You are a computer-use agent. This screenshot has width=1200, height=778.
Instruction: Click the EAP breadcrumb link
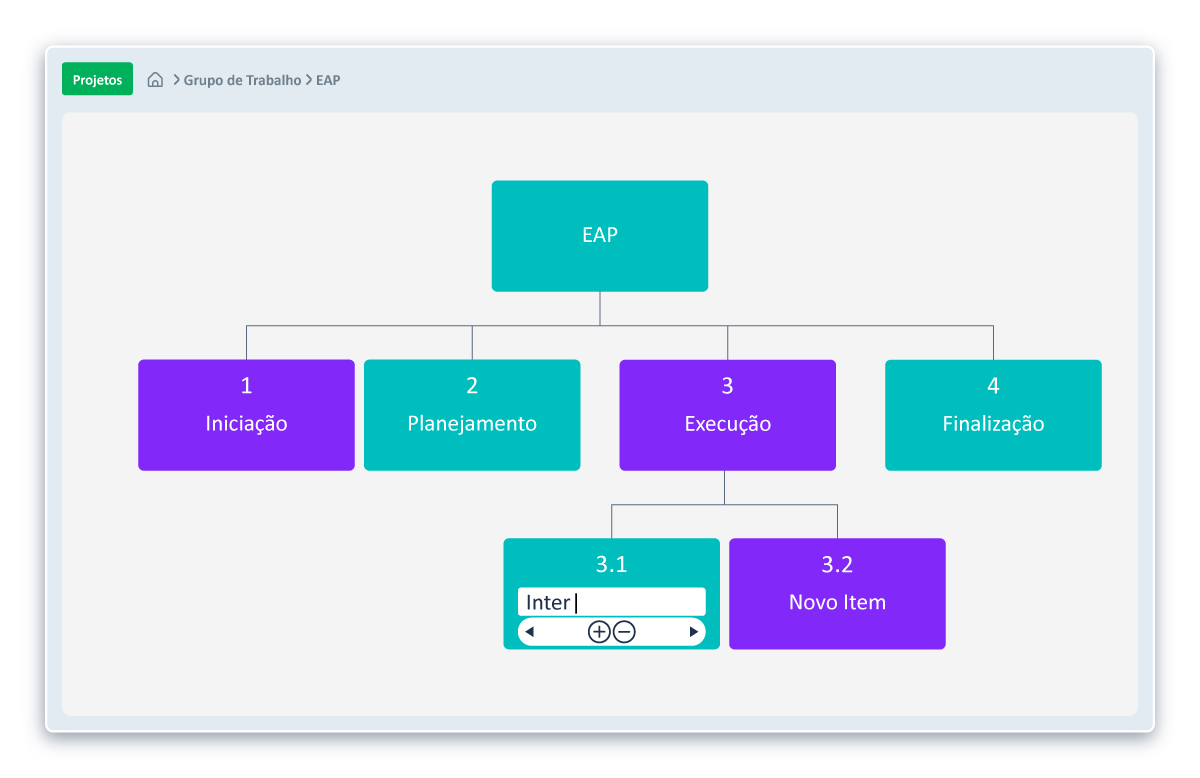(x=328, y=80)
